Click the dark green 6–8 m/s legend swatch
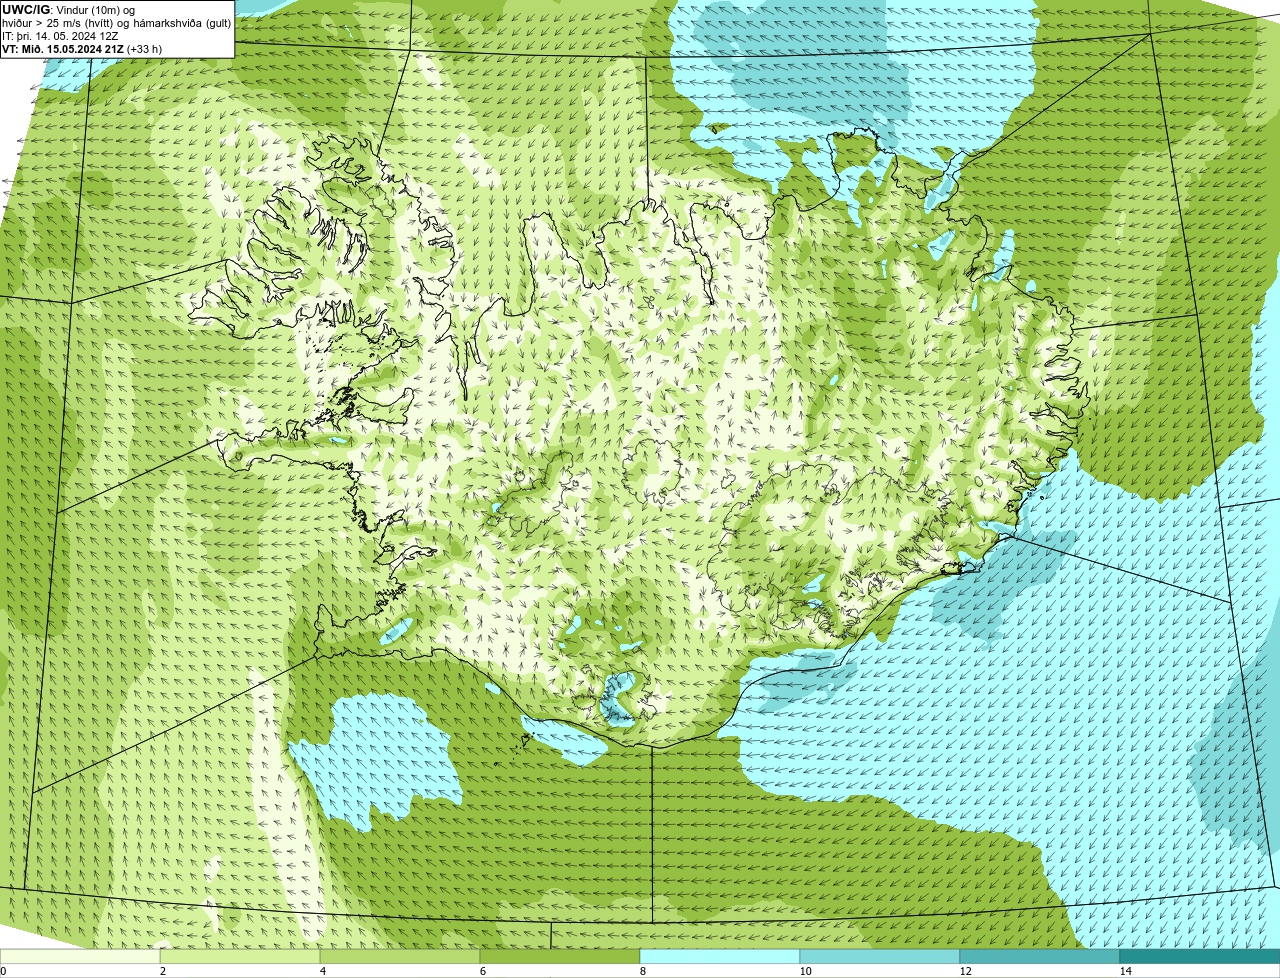1280x978 pixels. click(560, 956)
